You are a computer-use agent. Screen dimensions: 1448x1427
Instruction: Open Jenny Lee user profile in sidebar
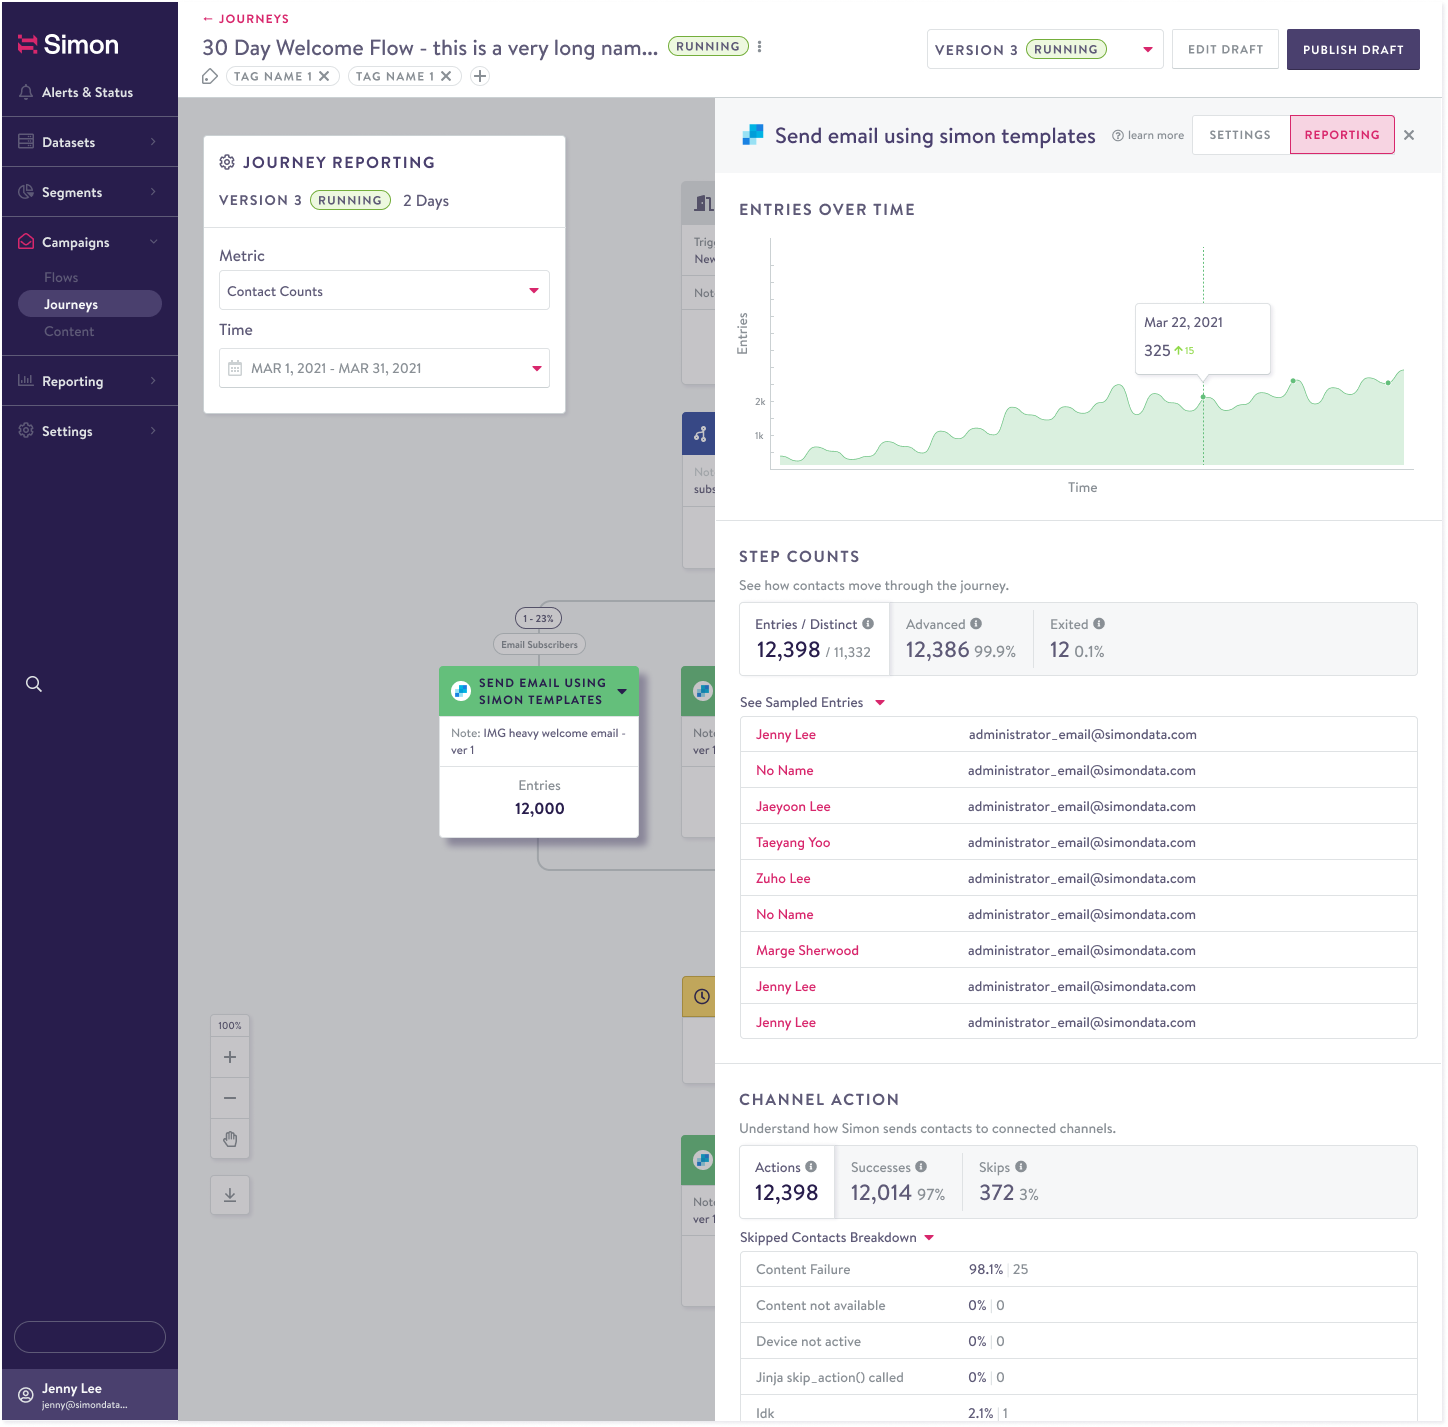pyautogui.click(x=90, y=1395)
